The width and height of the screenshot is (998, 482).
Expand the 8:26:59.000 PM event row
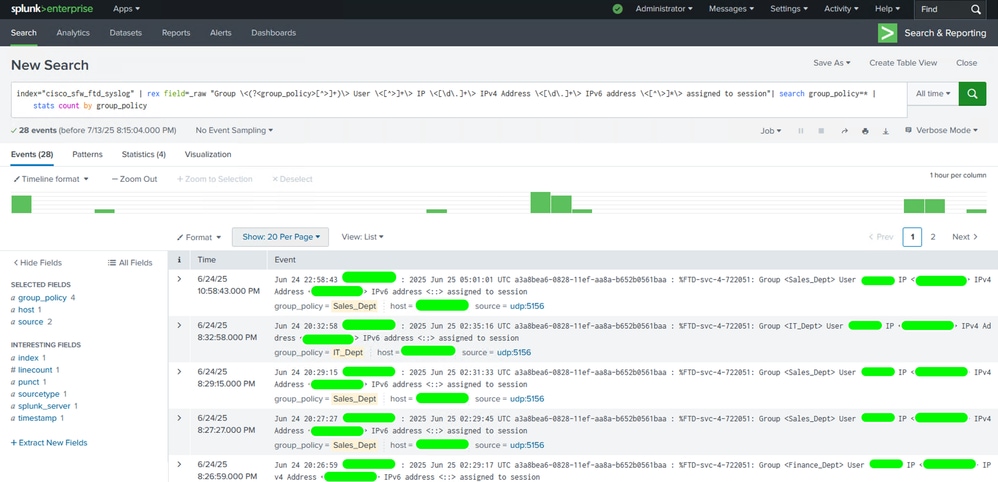click(179, 464)
